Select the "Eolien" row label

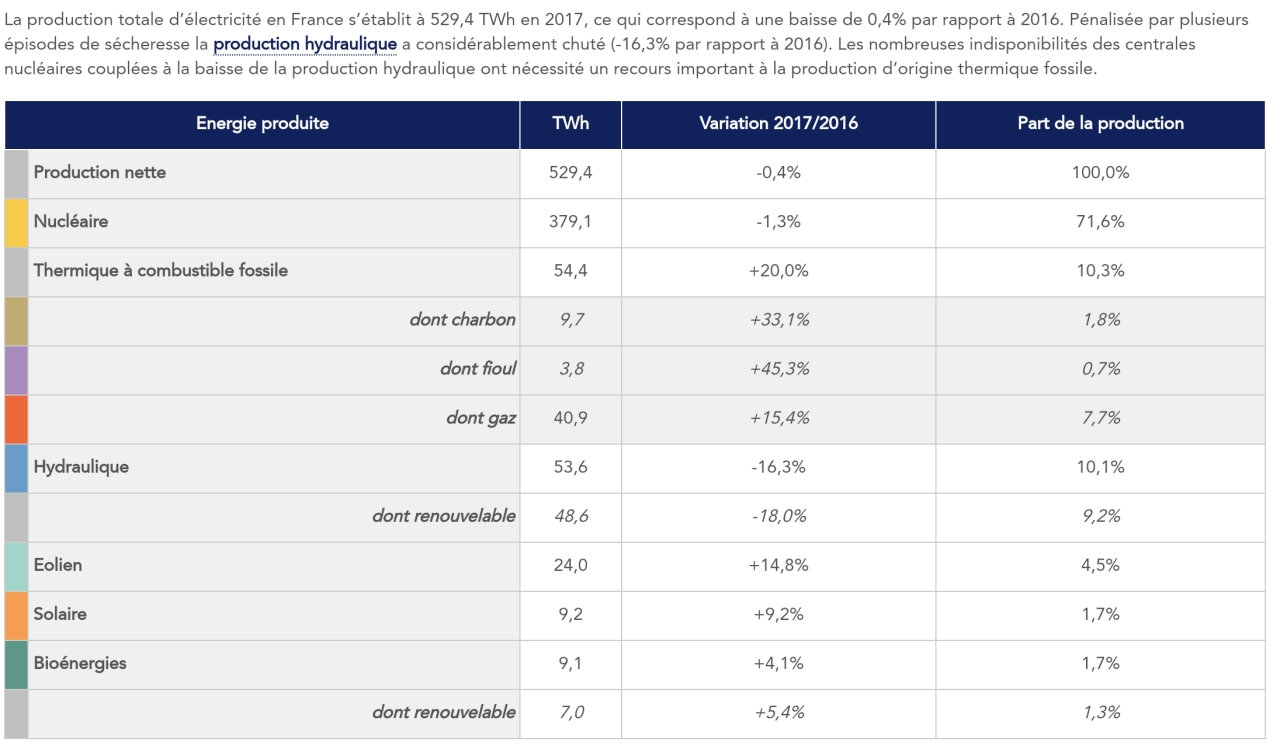point(58,565)
